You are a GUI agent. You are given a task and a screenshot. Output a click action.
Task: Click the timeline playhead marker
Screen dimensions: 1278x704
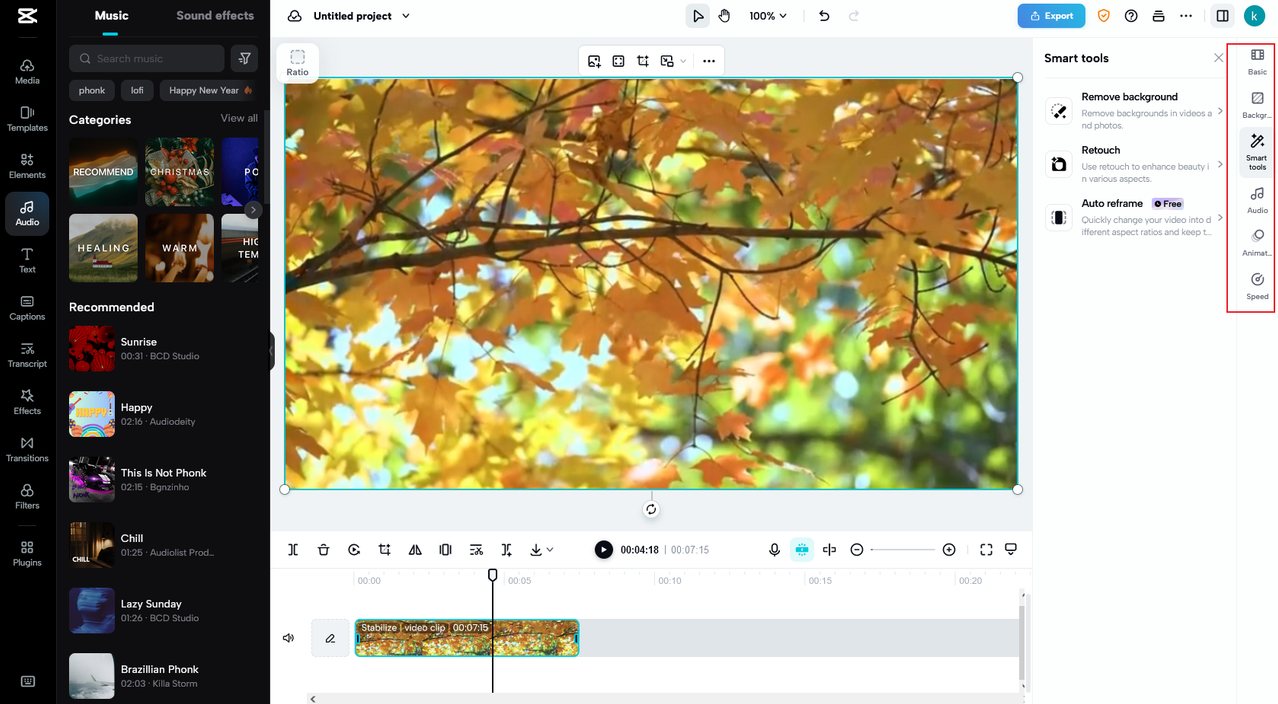(x=492, y=575)
